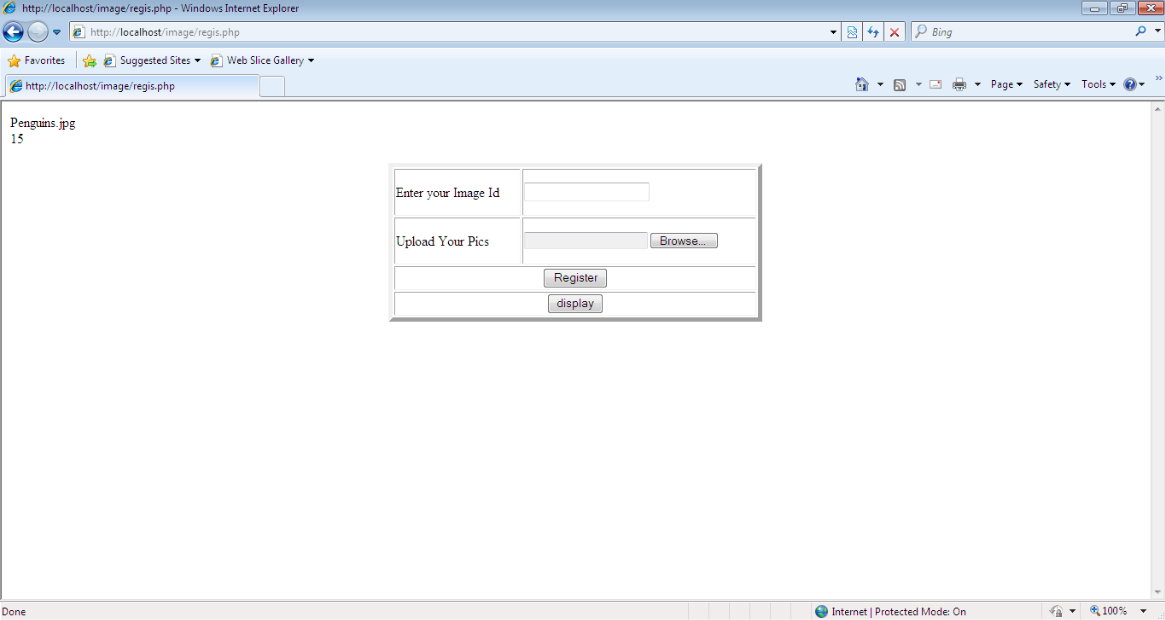Open the Safety menu
Viewport: 1165px width, 620px height.
[x=1049, y=84]
